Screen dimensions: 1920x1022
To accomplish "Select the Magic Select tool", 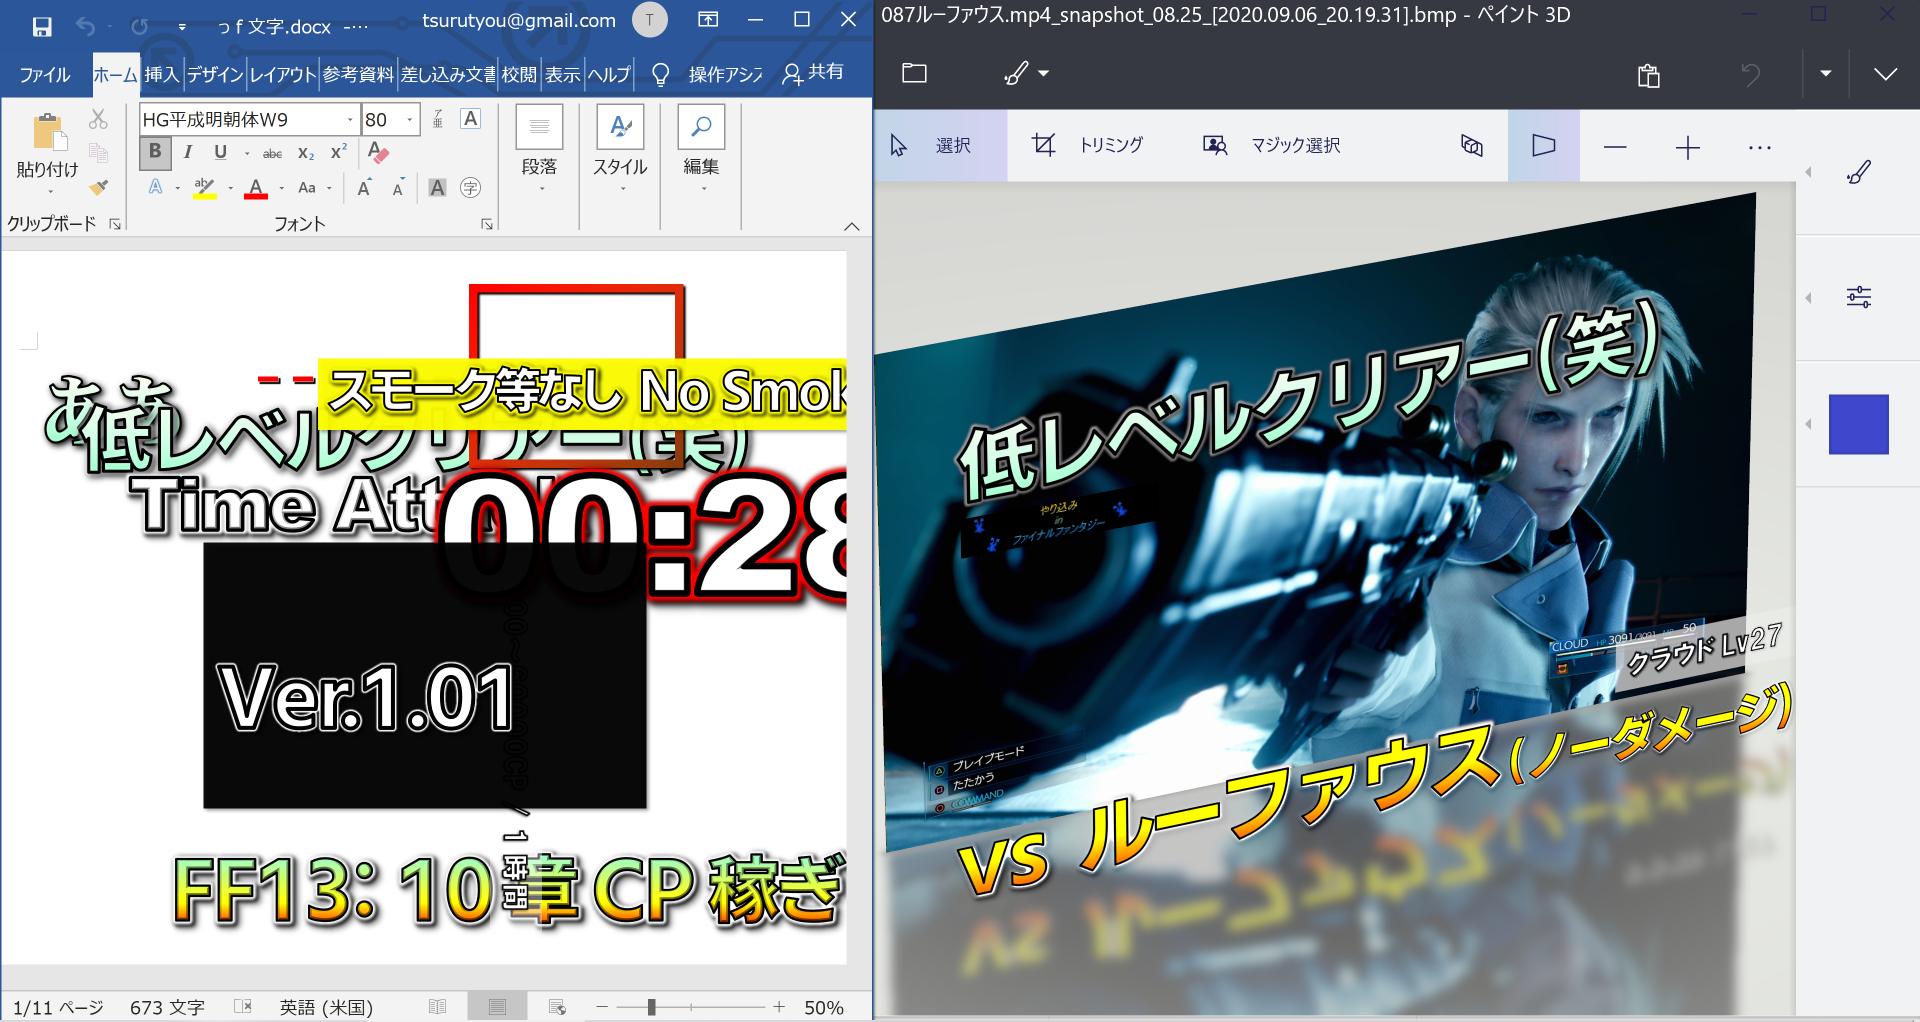I will coord(1271,146).
